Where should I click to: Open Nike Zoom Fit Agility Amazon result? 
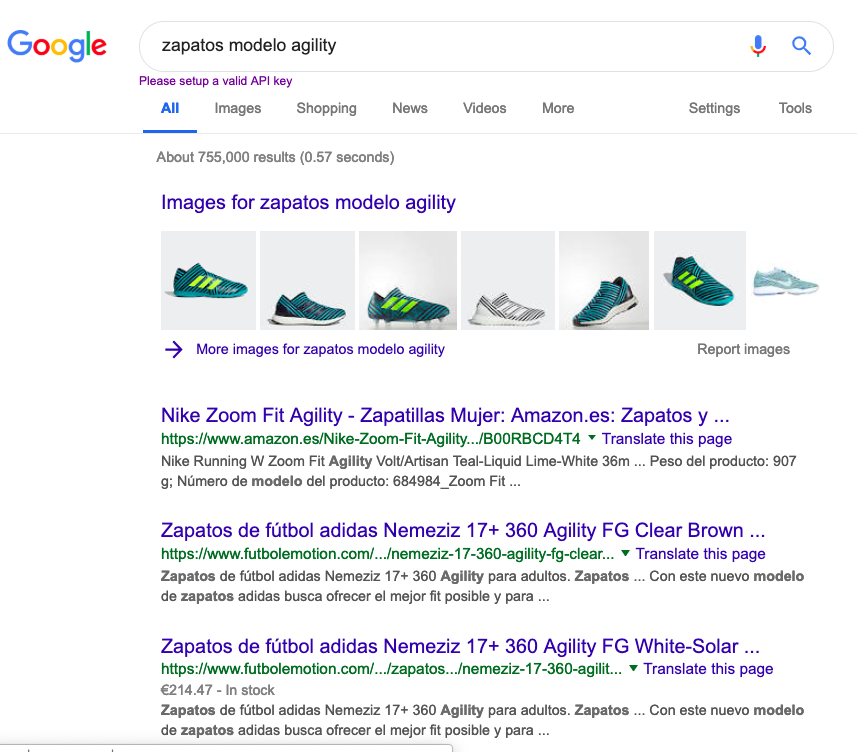[445, 415]
